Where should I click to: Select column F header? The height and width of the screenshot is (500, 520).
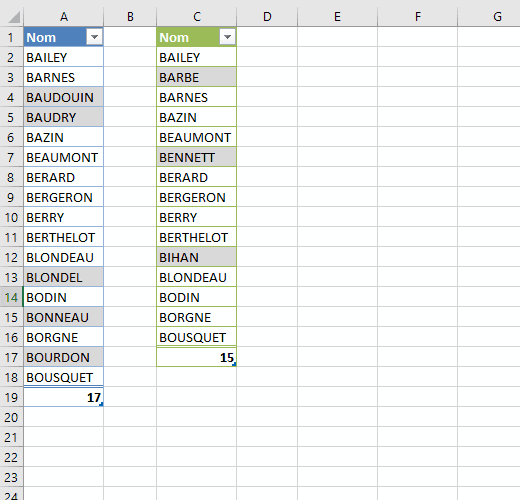coord(417,16)
